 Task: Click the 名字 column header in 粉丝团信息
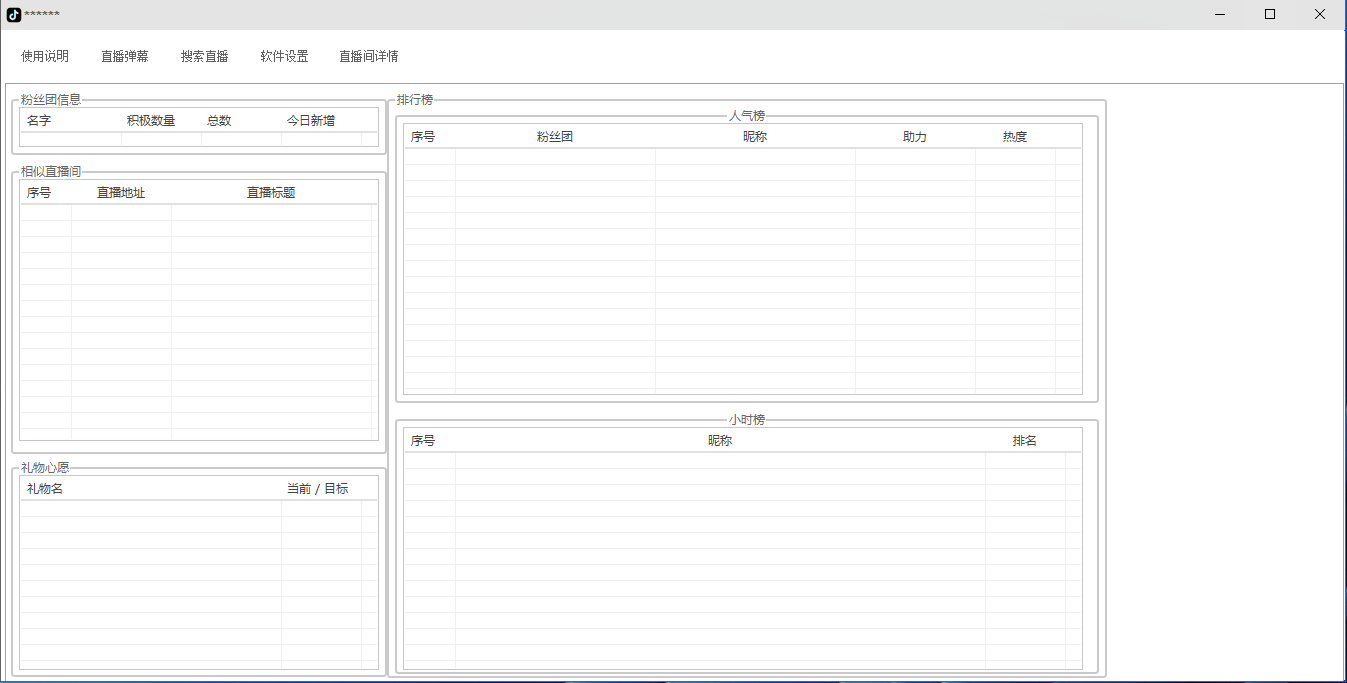pos(39,121)
